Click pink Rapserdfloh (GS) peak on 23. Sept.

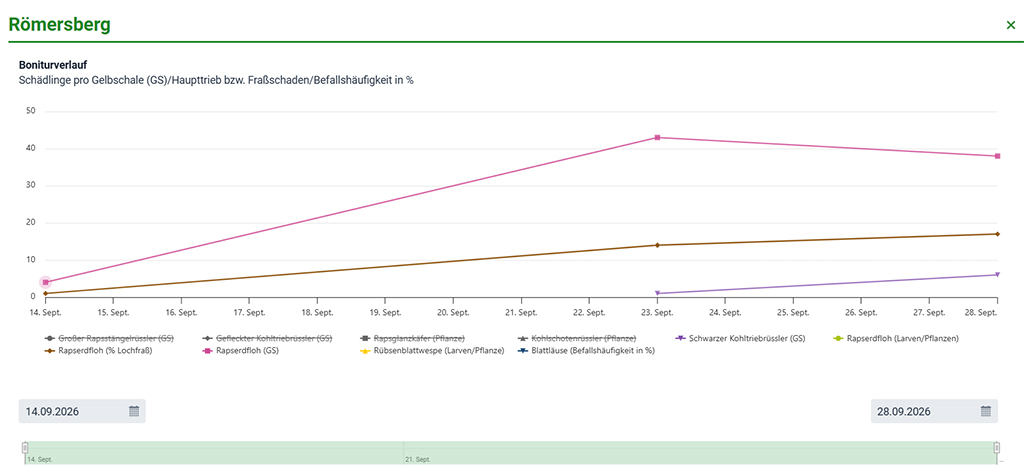click(658, 137)
